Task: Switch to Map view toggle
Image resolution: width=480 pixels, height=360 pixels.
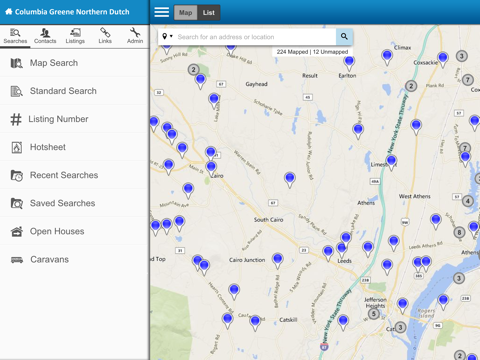Action: 185,13
